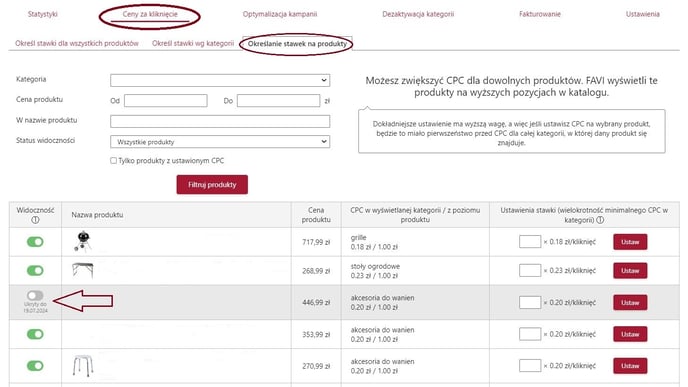This screenshot has height=387, width=688.
Task: Open the garden table product thumbnail
Action: [83, 270]
